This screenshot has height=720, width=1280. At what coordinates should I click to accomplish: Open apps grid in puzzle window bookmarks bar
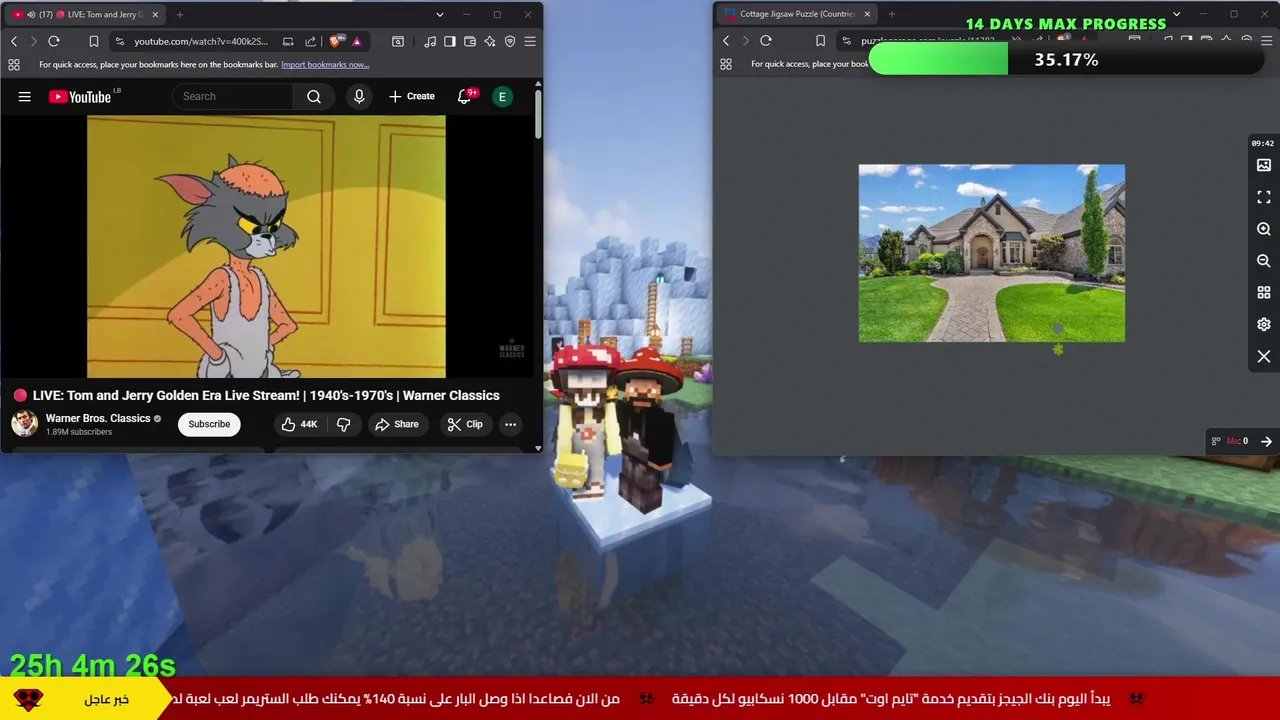(x=726, y=64)
